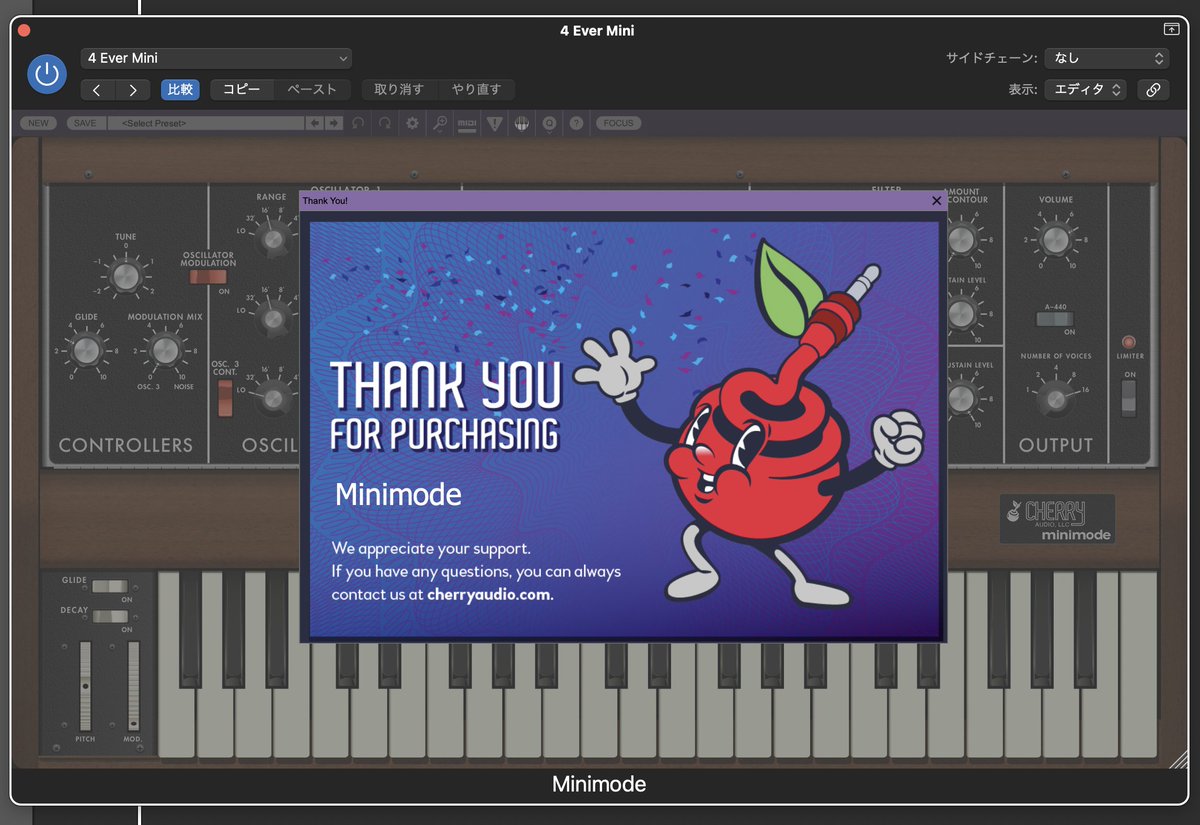
Task: Click the Tune knob
Action: click(126, 275)
